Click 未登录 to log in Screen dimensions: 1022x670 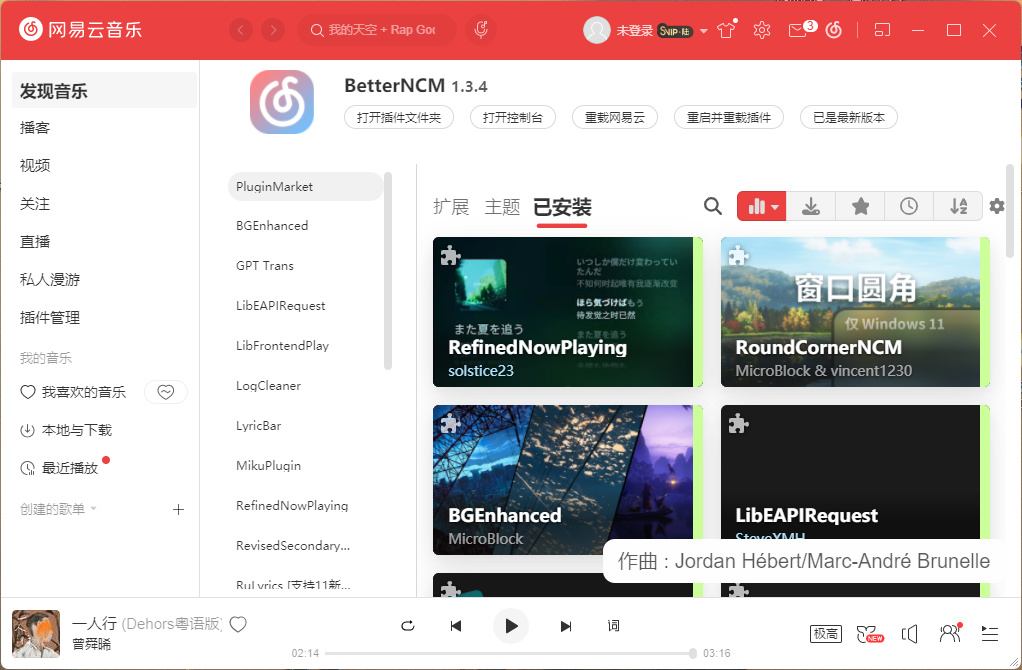[634, 31]
